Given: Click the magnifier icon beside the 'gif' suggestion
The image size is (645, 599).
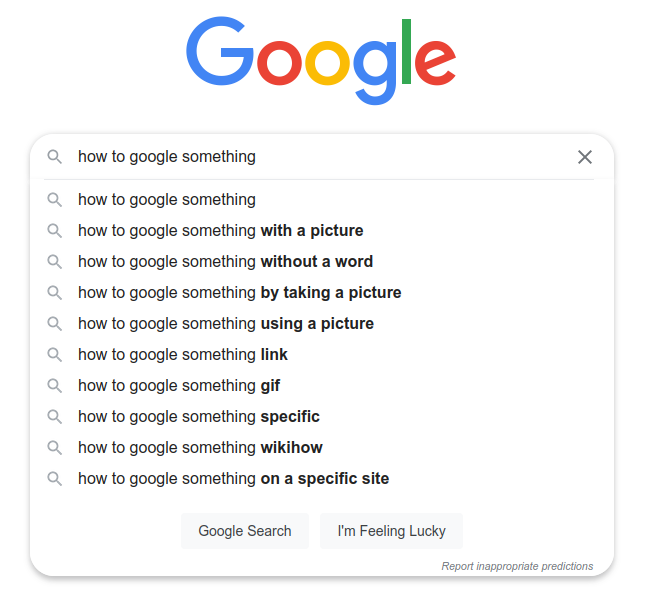Looking at the screenshot, I should tap(54, 385).
